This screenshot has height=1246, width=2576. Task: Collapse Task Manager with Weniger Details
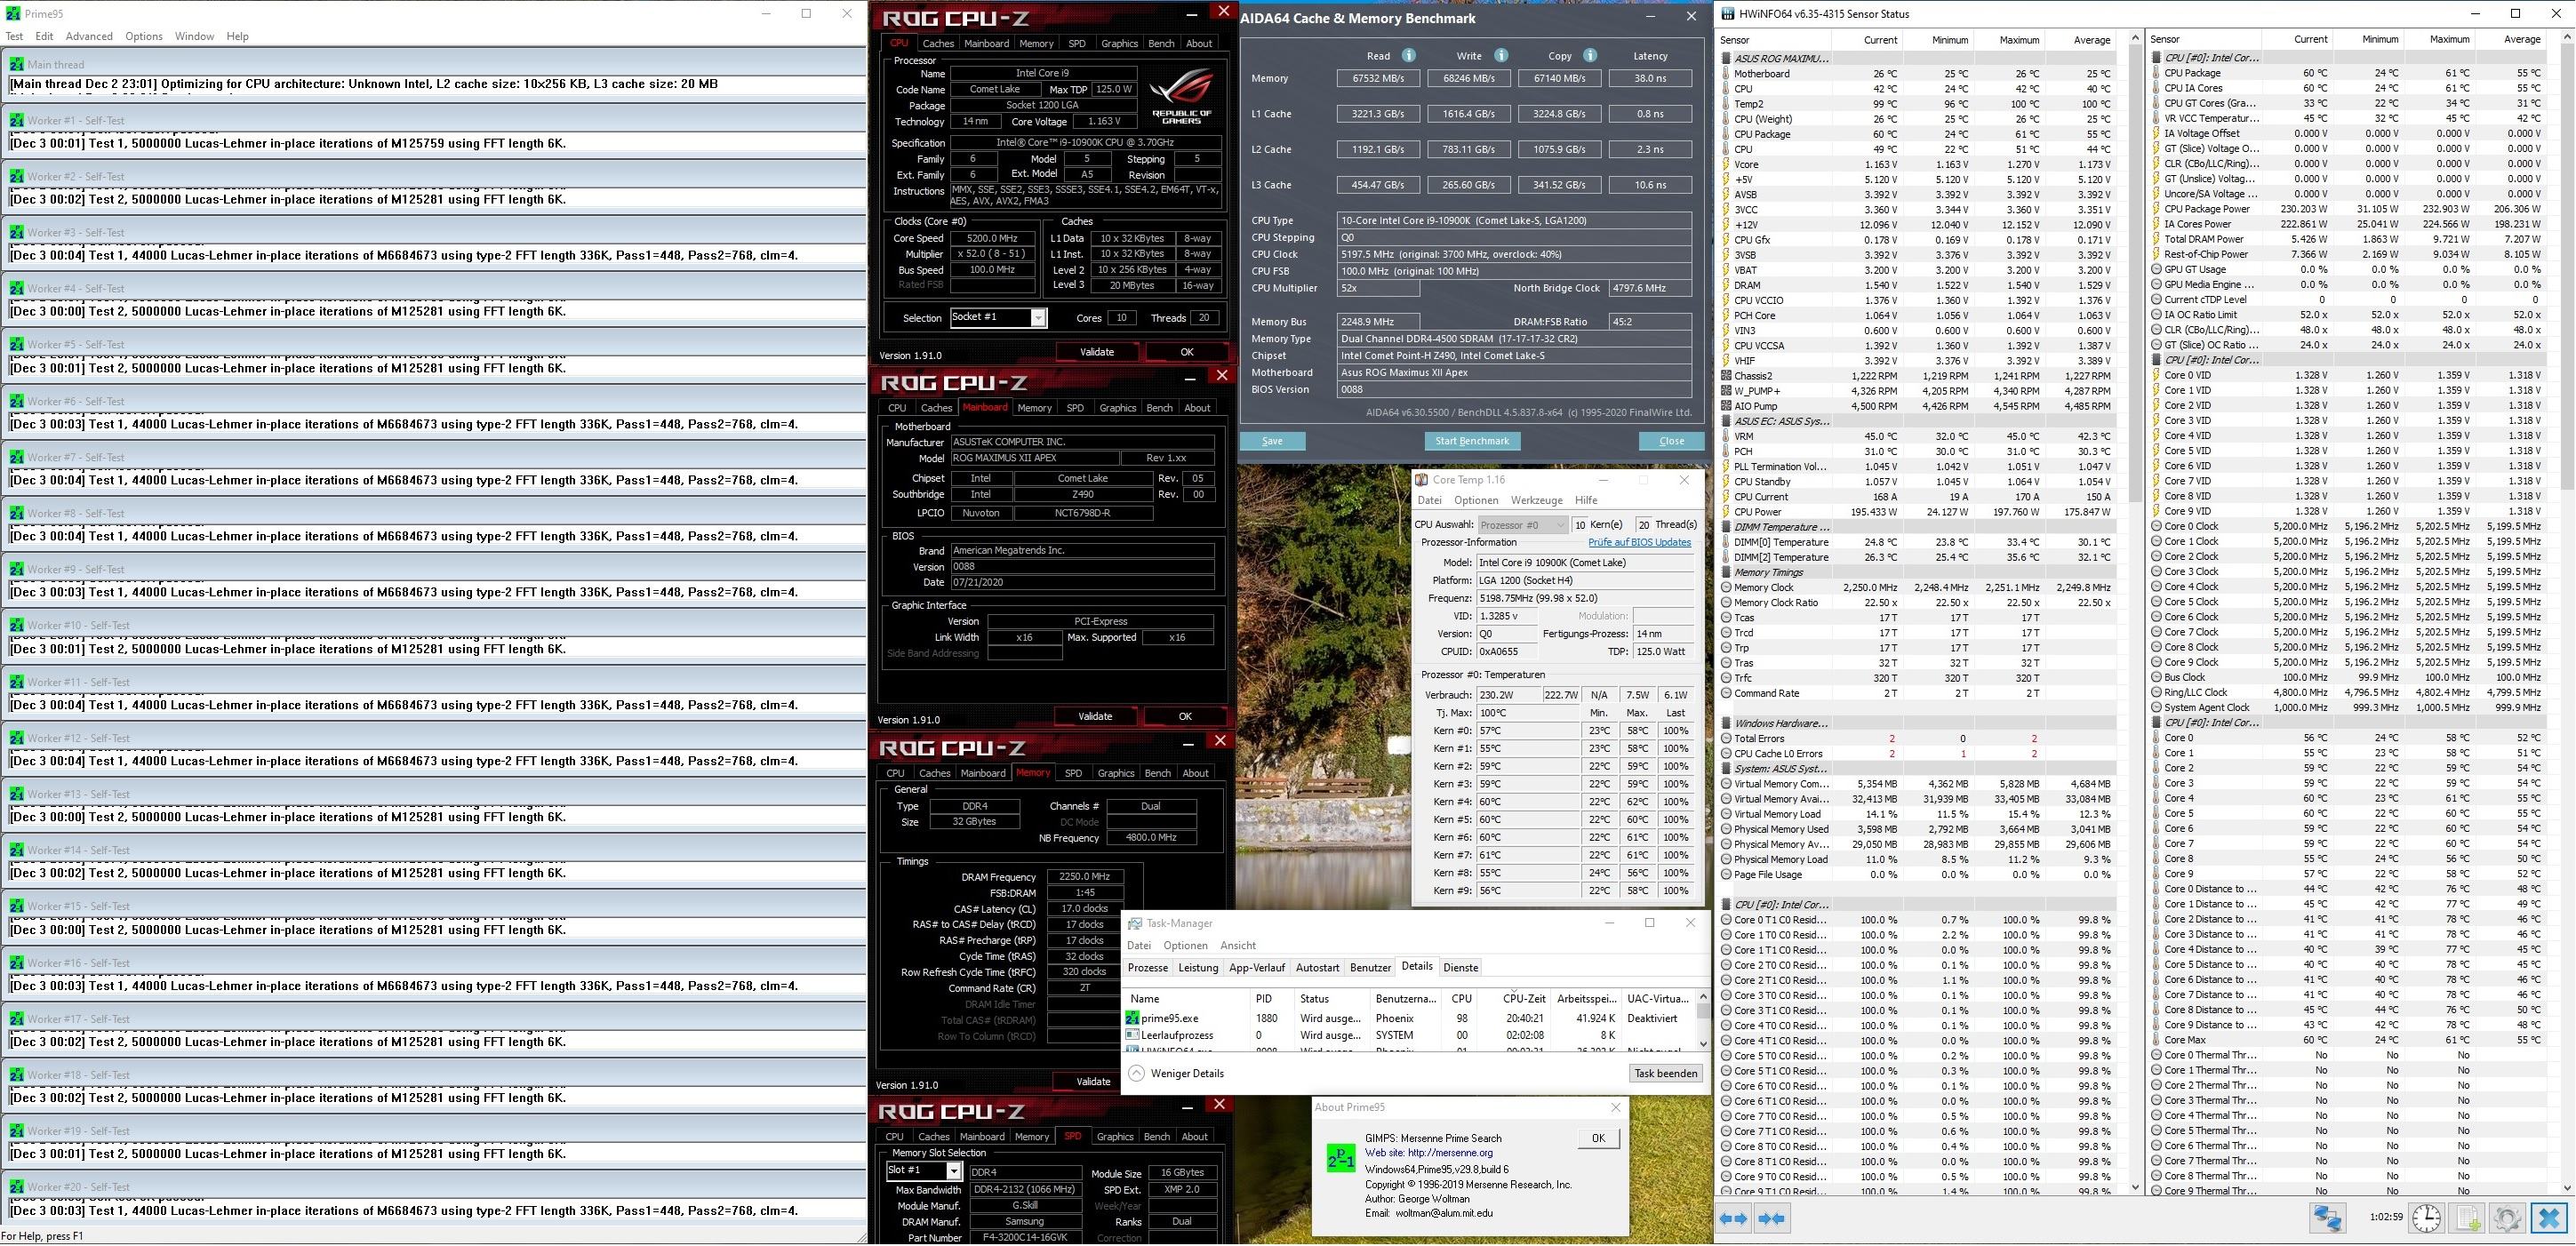point(1176,1073)
